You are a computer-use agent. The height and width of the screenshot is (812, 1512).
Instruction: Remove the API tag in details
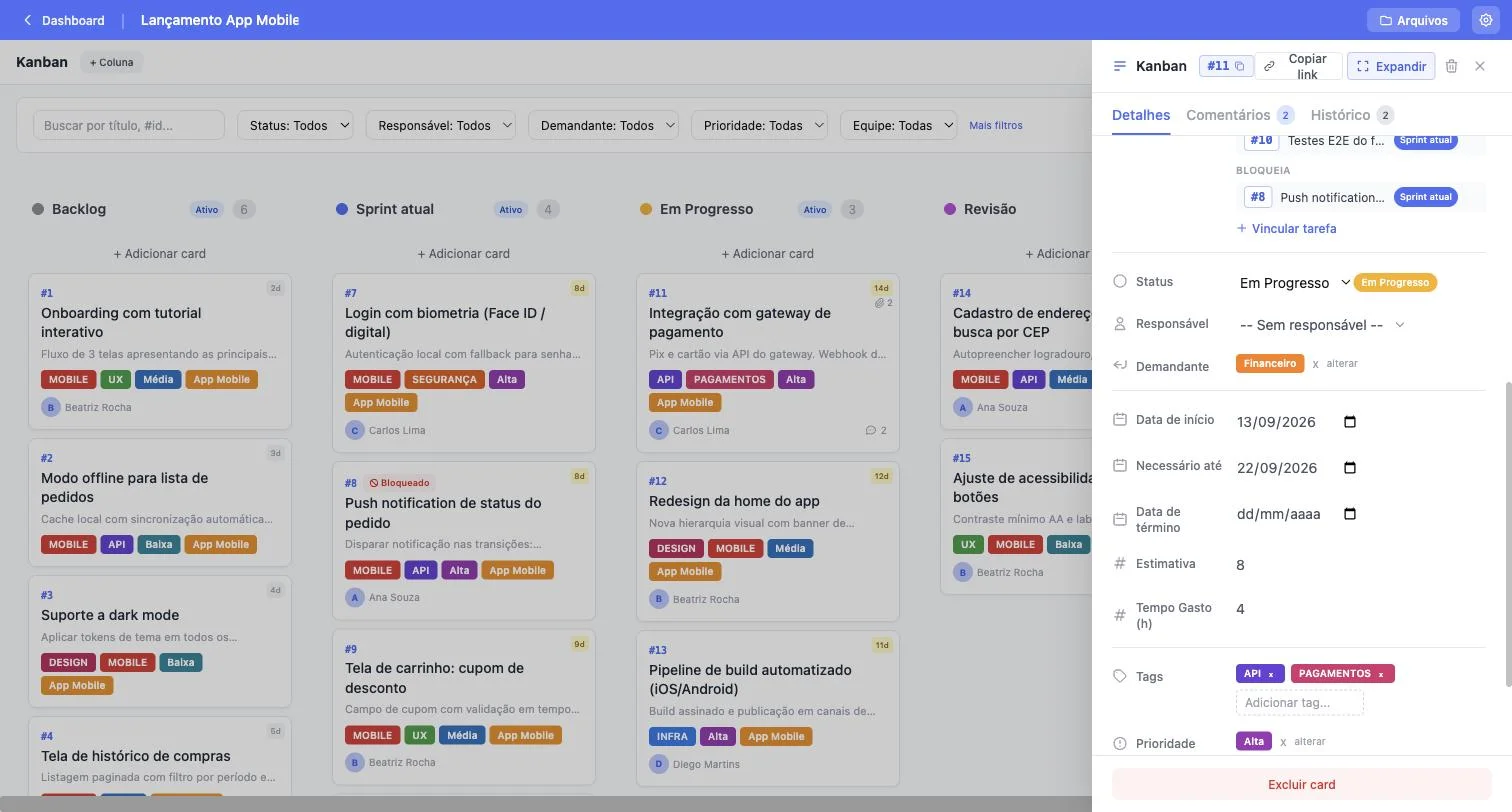(x=1271, y=675)
